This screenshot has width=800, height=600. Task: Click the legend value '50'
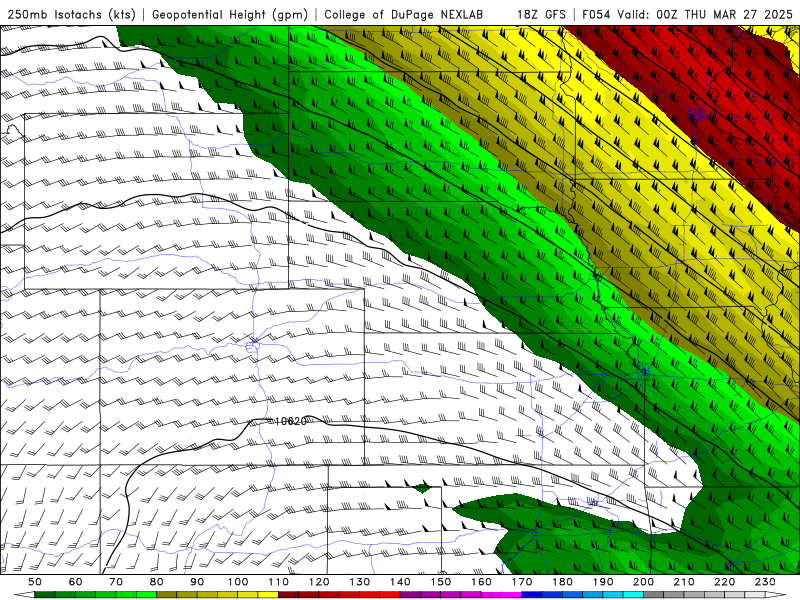35,582
